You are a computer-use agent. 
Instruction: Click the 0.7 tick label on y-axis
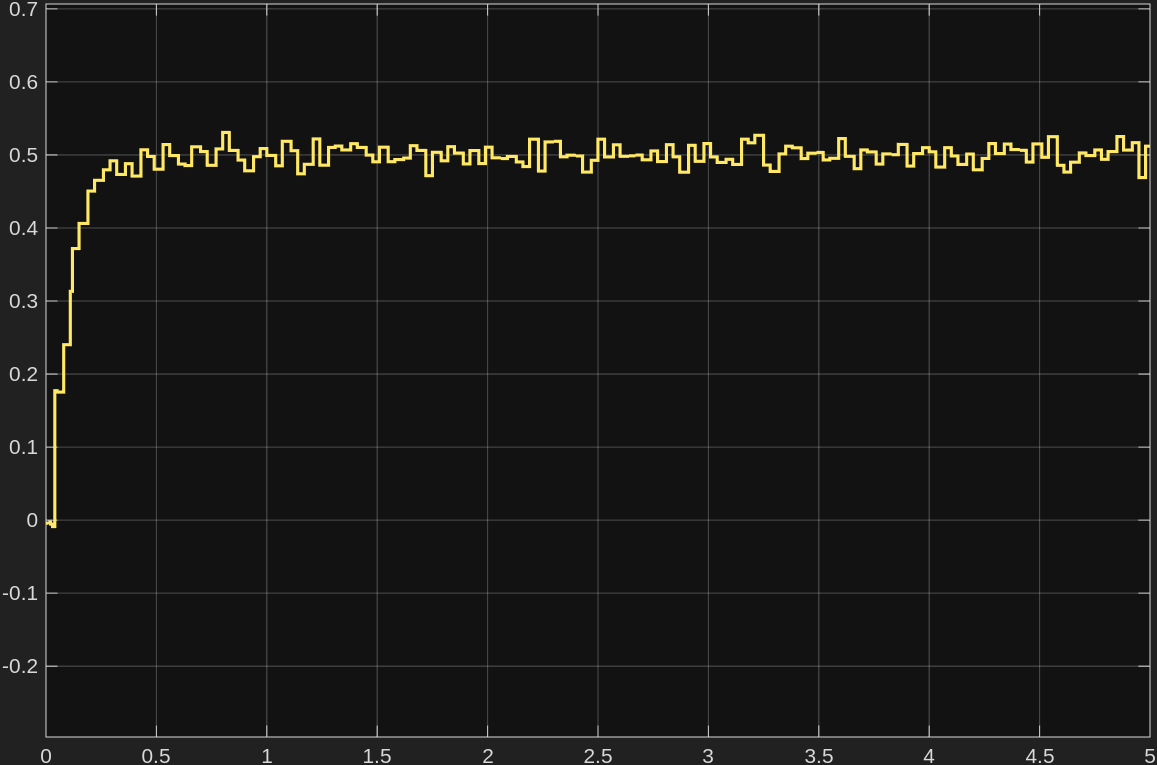click(x=23, y=10)
